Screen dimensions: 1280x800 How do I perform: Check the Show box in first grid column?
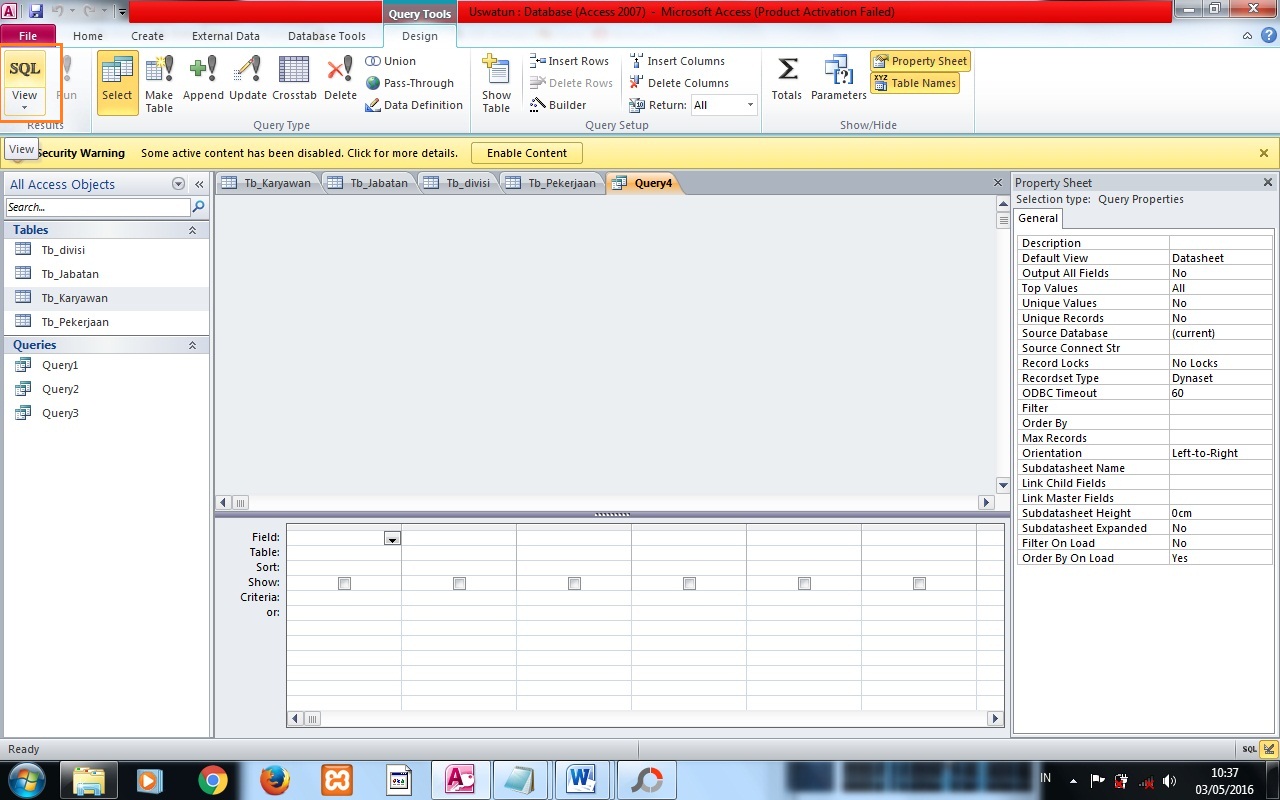pyautogui.click(x=344, y=583)
